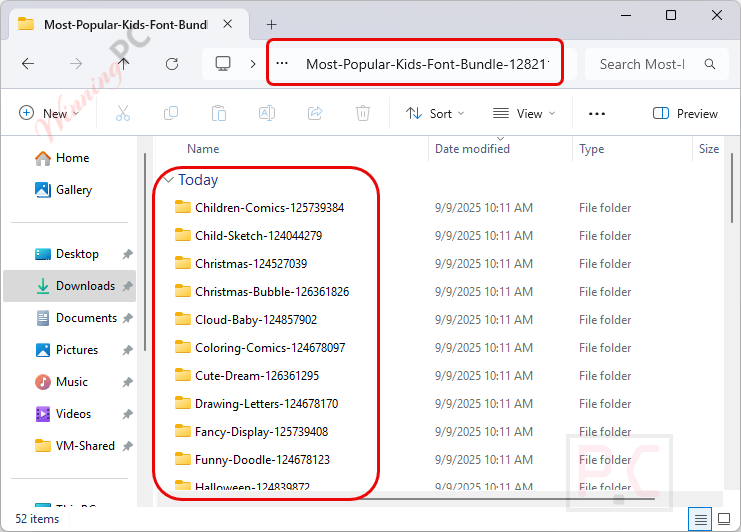Image resolution: width=741 pixels, height=532 pixels.
Task: Open the See more toolbar menu
Action: point(597,114)
